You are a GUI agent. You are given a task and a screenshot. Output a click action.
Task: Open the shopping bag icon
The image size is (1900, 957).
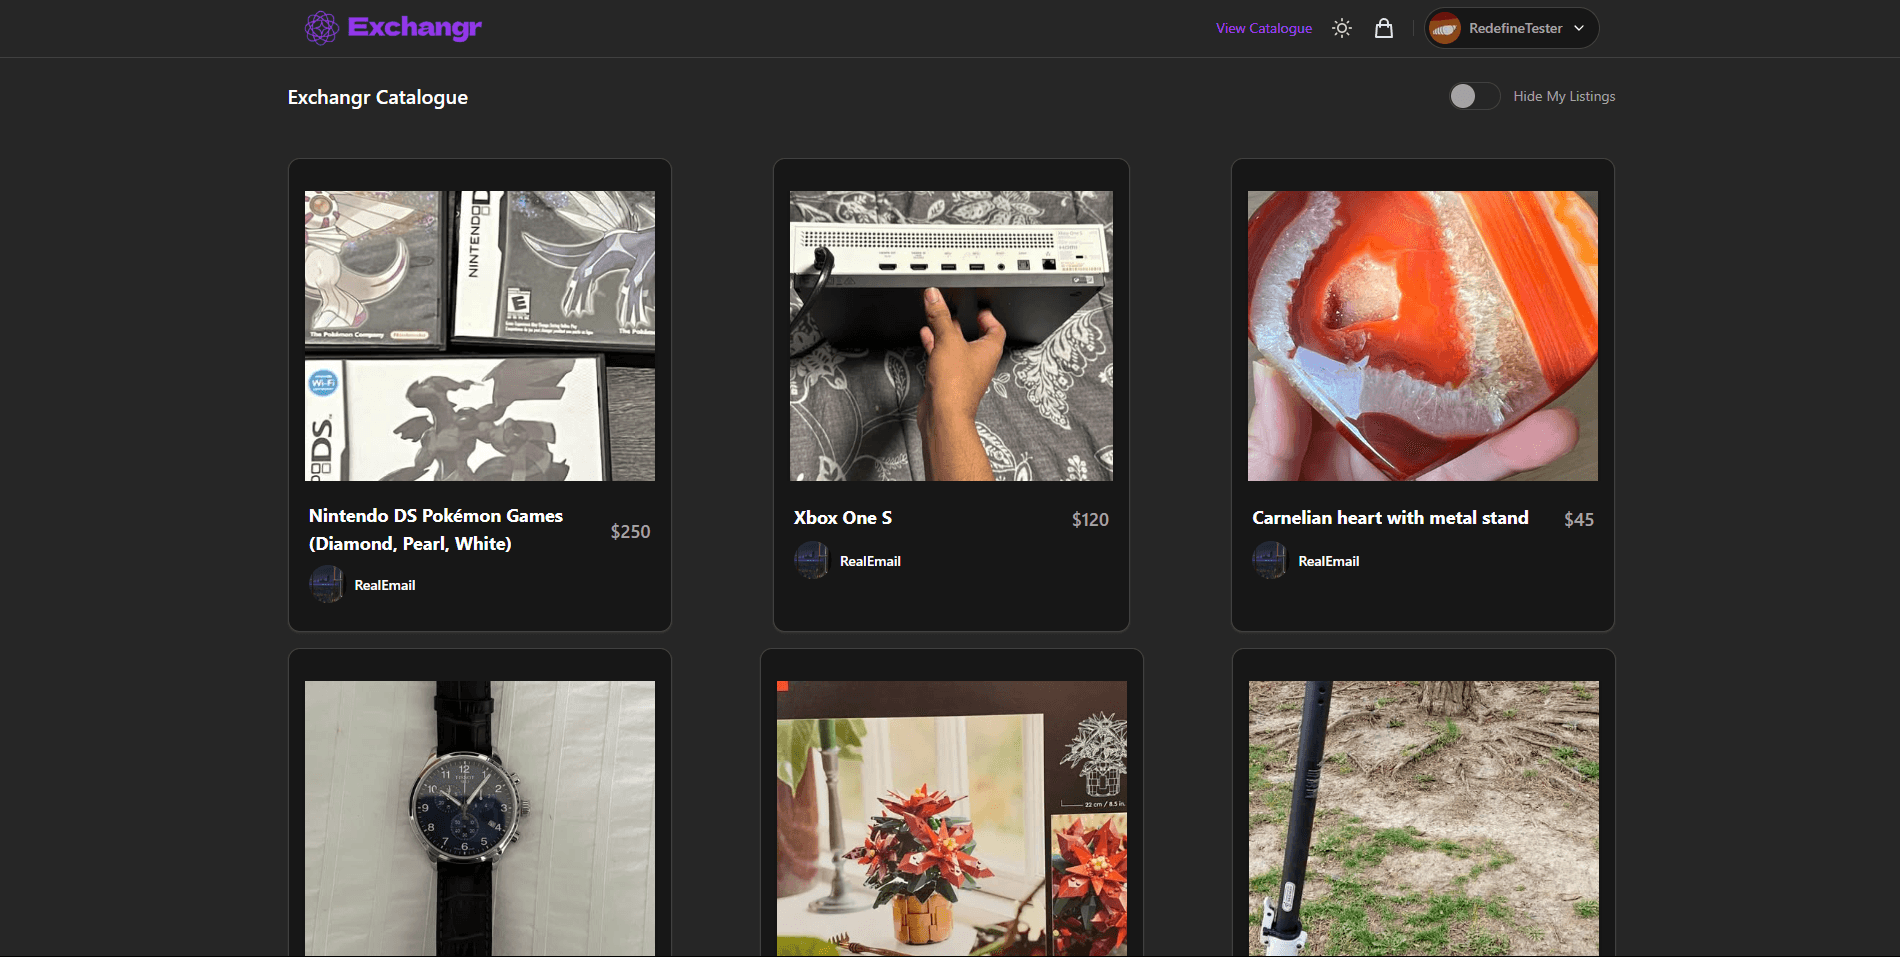point(1384,27)
